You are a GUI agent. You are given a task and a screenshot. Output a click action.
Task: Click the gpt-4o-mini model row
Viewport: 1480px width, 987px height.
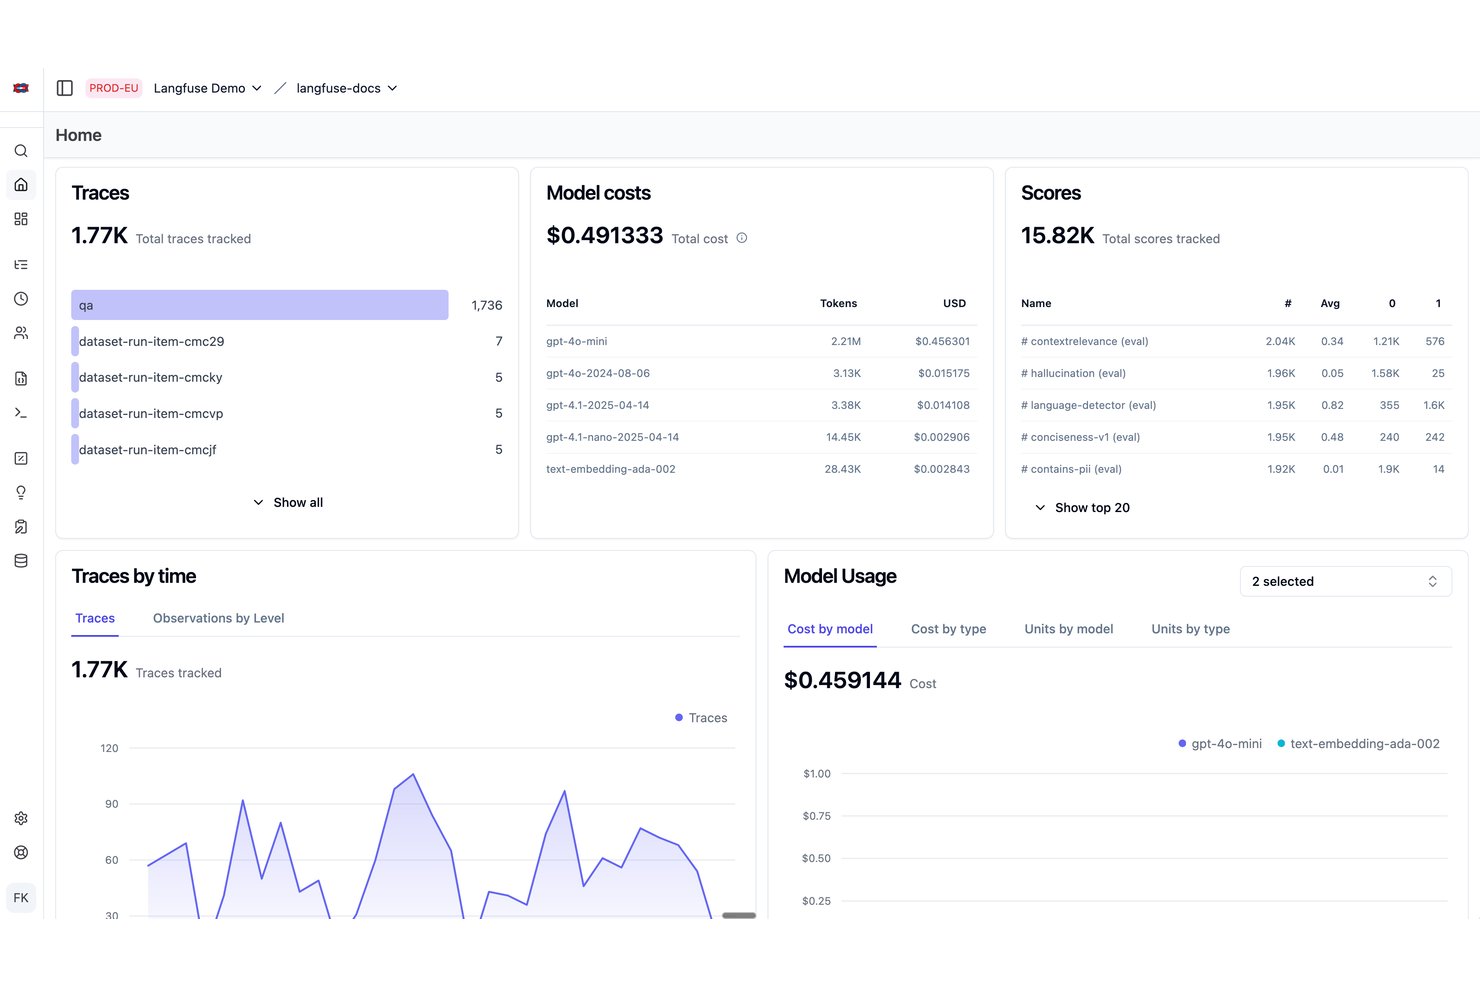pos(762,342)
